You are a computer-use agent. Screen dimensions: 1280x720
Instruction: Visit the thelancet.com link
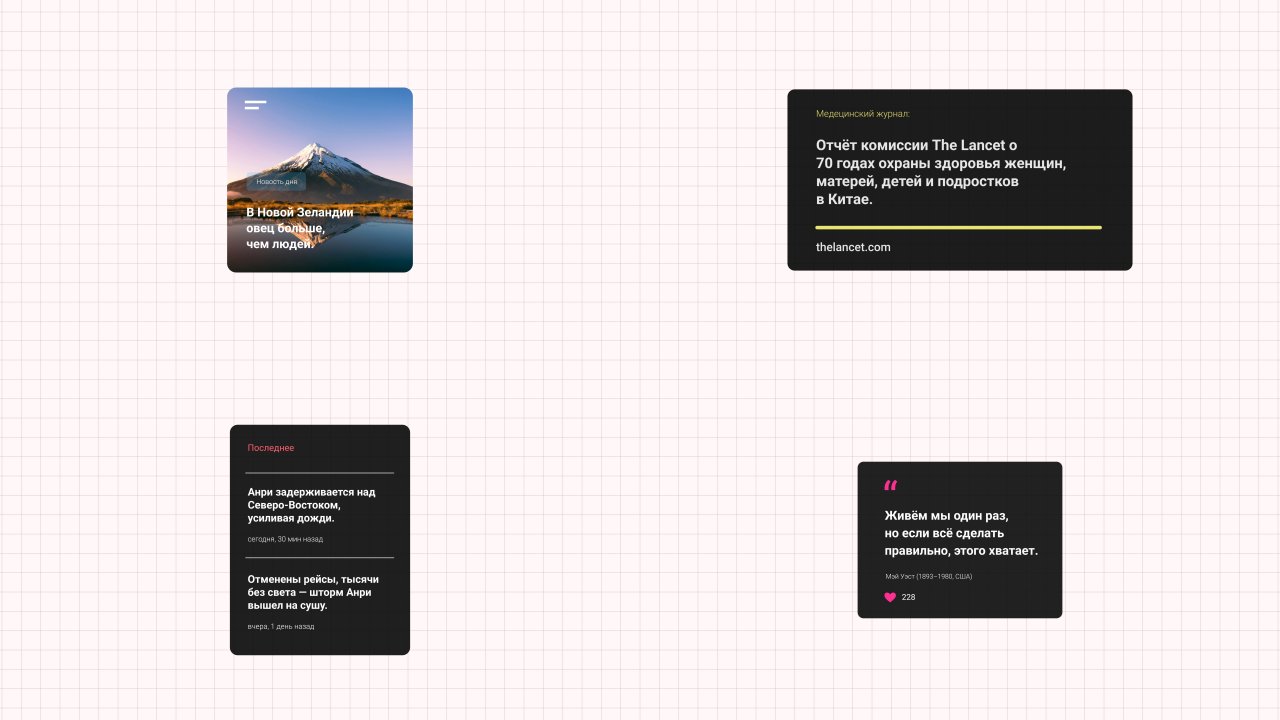(x=853, y=247)
